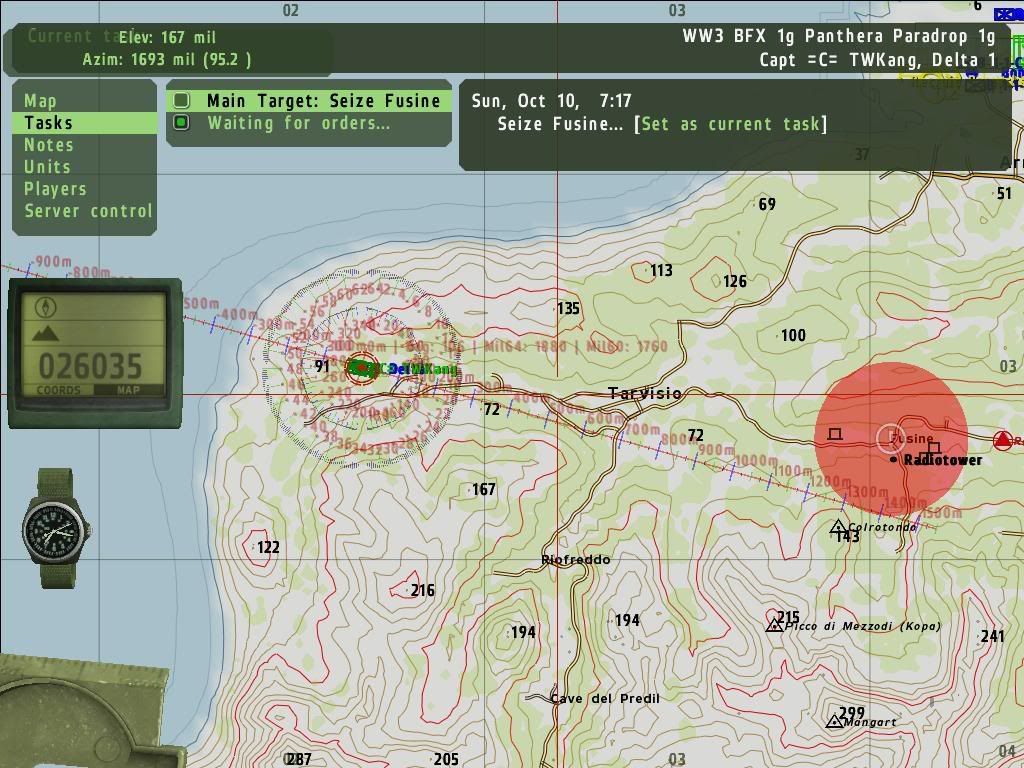Click the Radiotower dot marker
Viewport: 1024px width, 768px height.
[894, 460]
